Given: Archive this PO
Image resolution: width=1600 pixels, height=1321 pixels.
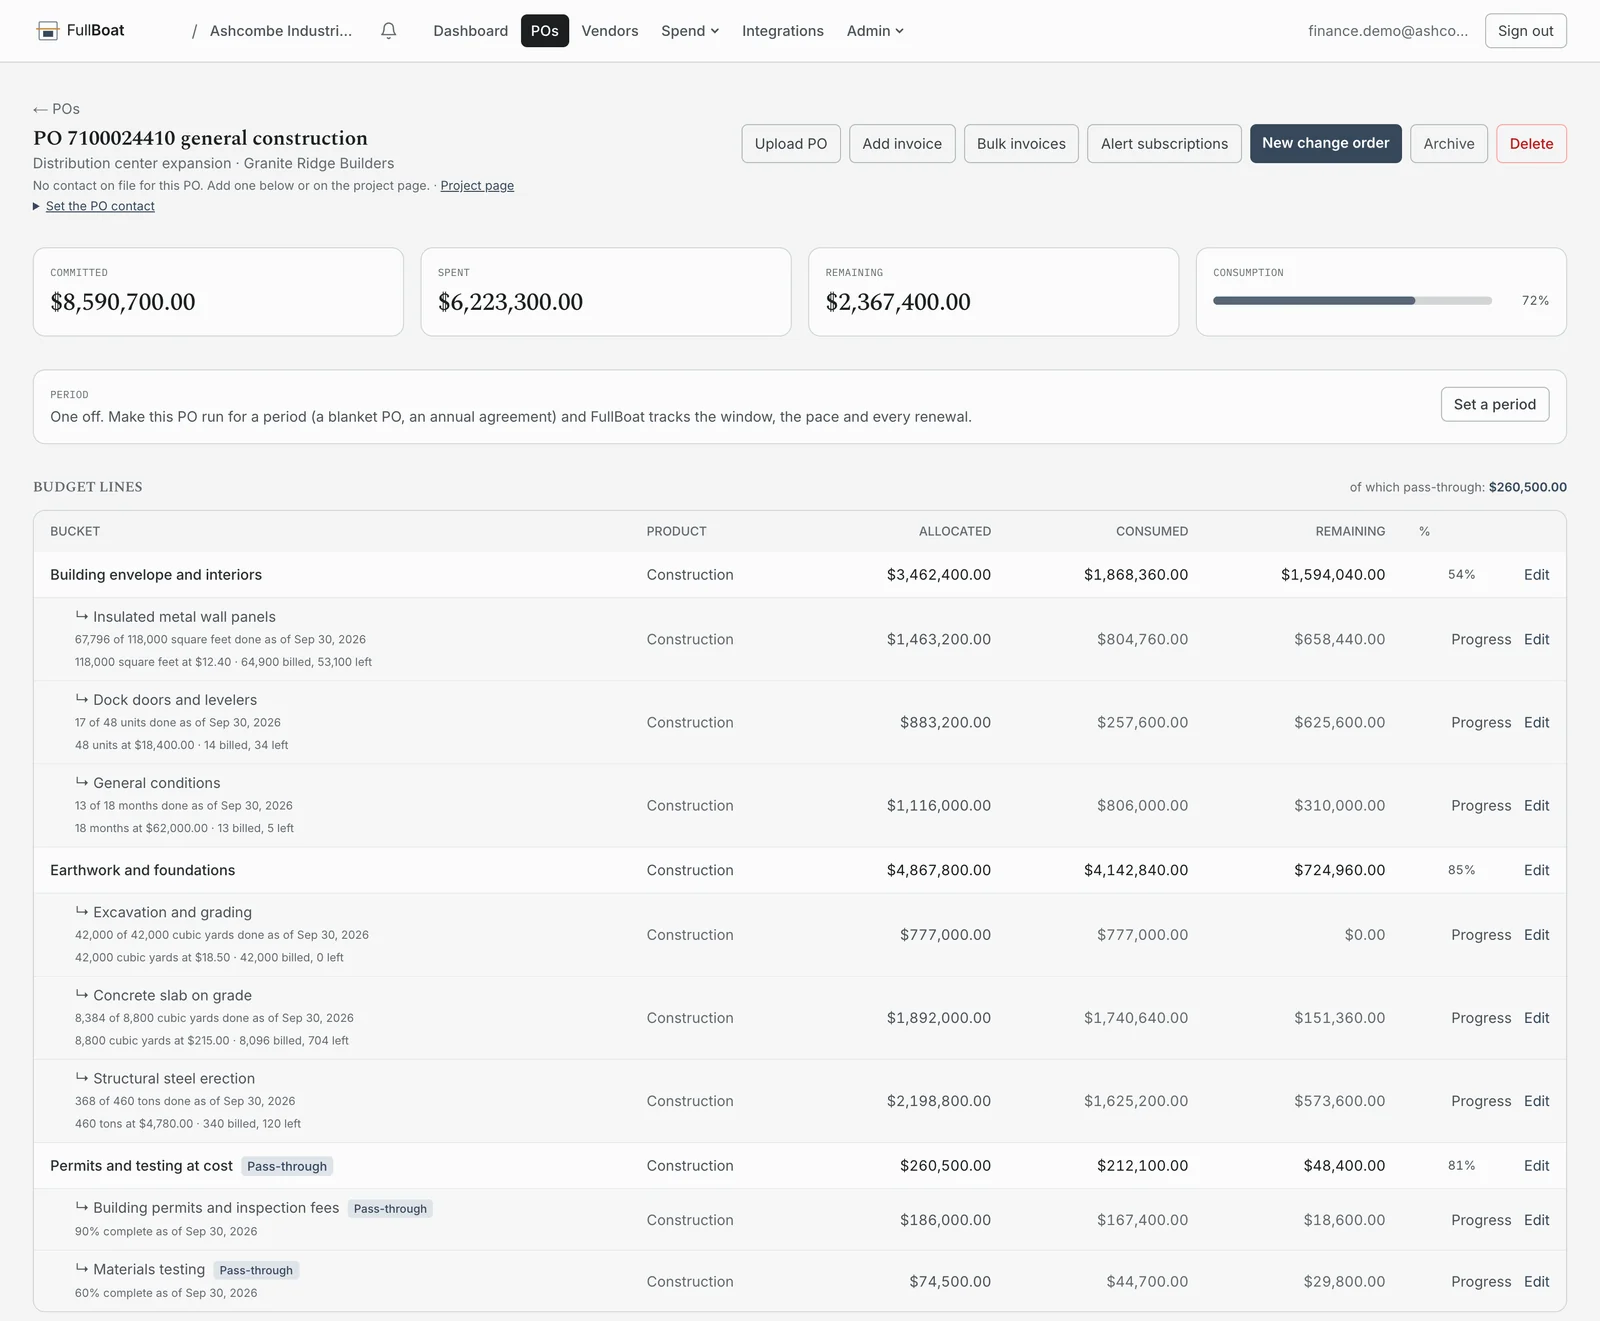Looking at the screenshot, I should tap(1449, 144).
